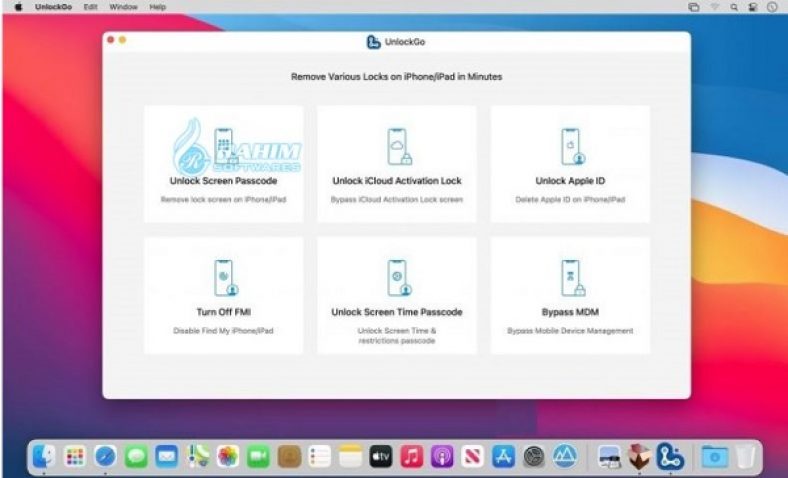Click 'Unlock Screen Time & restrictions passcode' text
The width and height of the screenshot is (788, 478).
(397, 336)
